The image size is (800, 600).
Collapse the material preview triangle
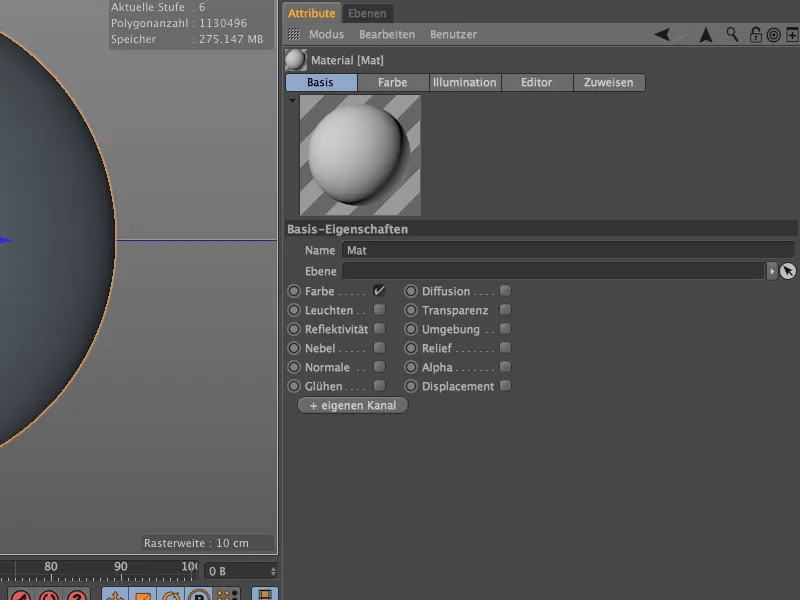[292, 101]
